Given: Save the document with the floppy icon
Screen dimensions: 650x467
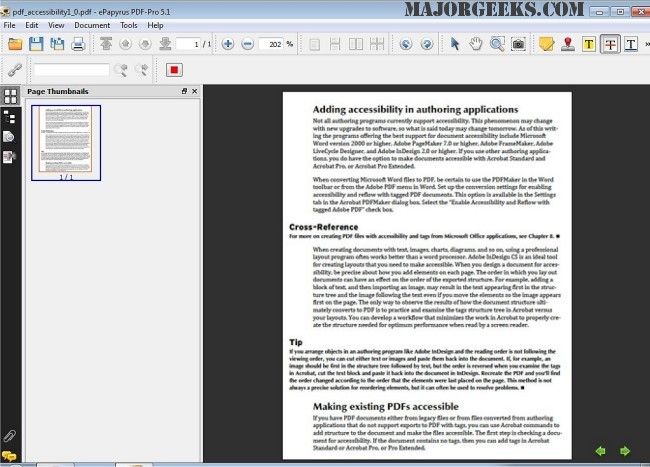Looking at the screenshot, I should coord(36,44).
